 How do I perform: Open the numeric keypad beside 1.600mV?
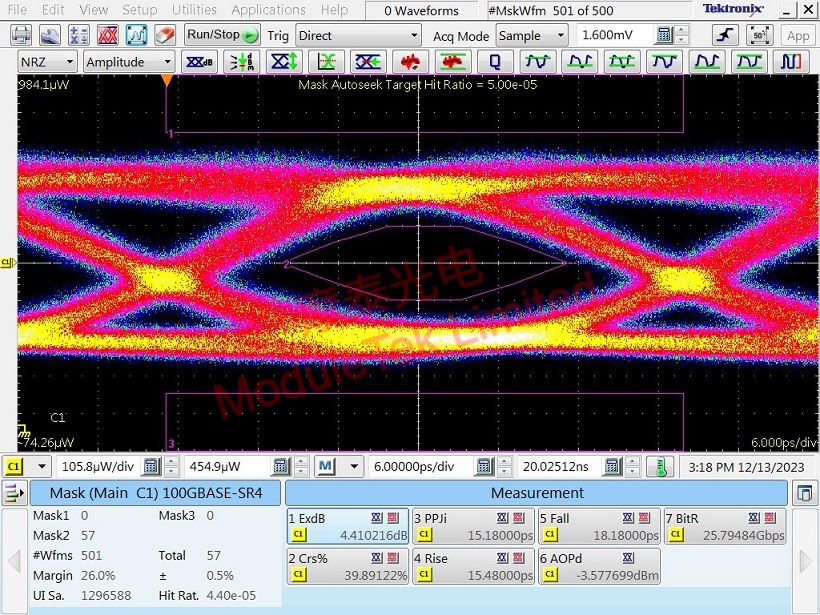point(661,33)
